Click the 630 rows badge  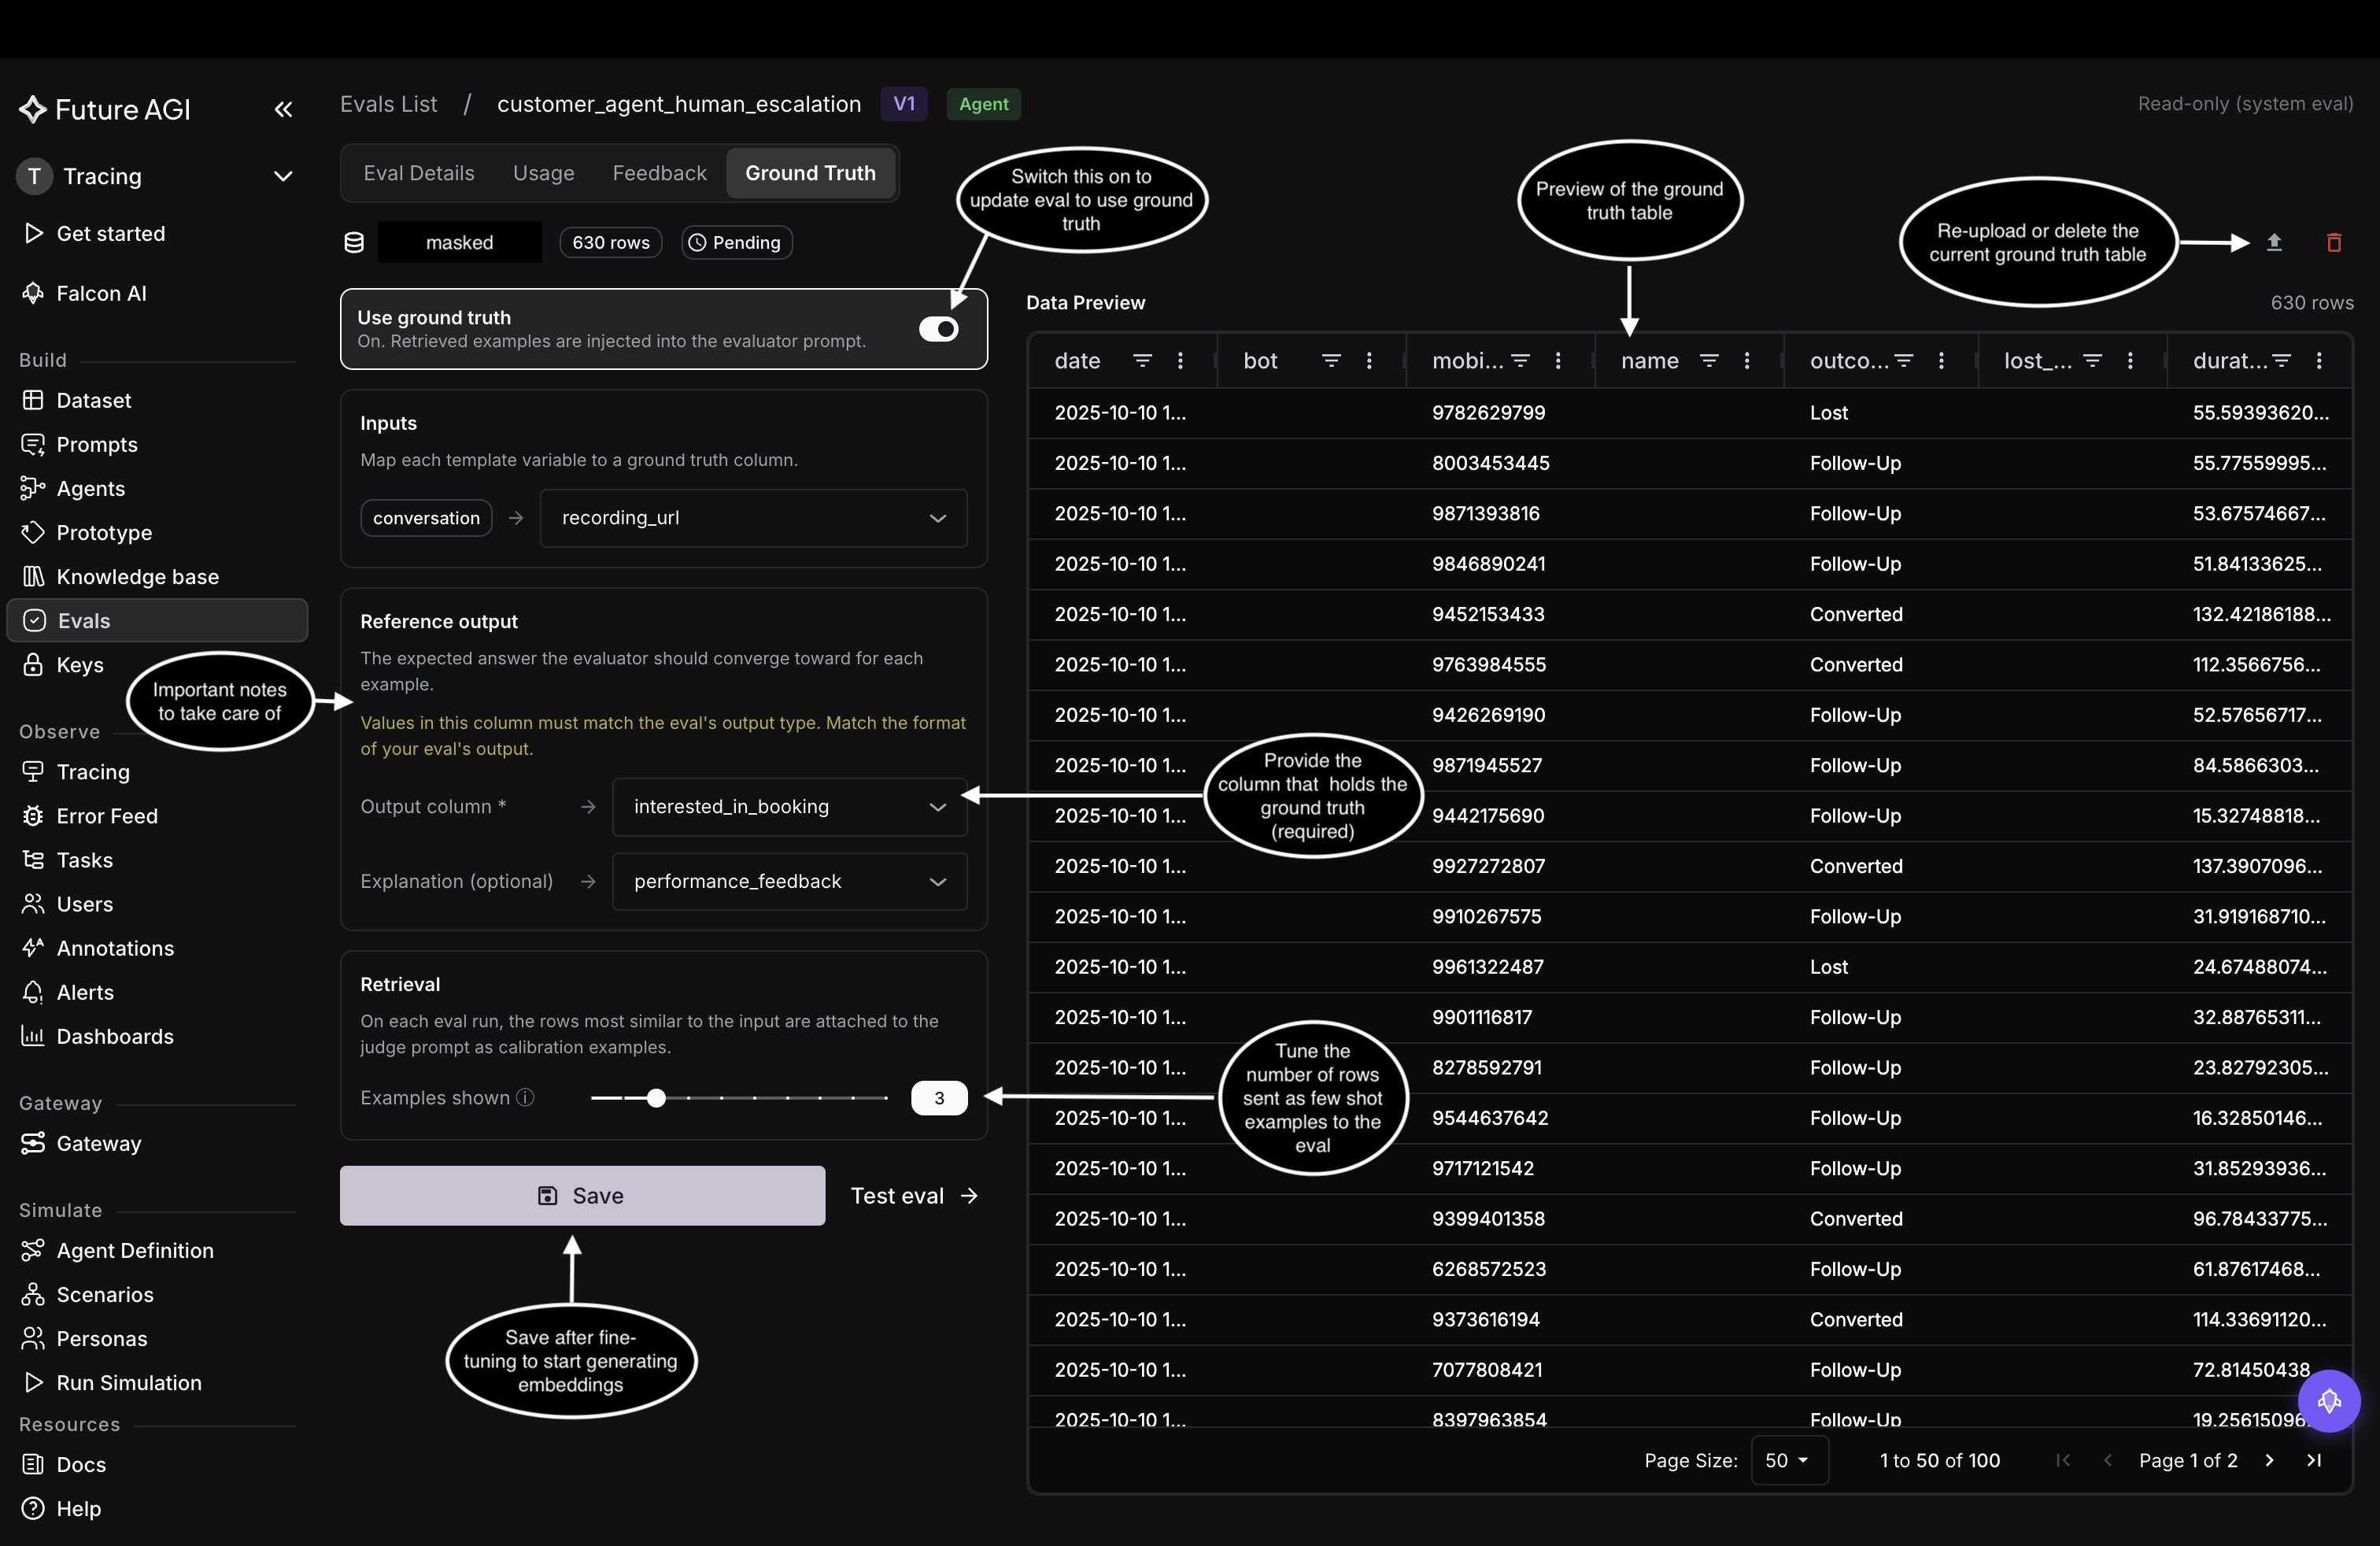click(610, 242)
